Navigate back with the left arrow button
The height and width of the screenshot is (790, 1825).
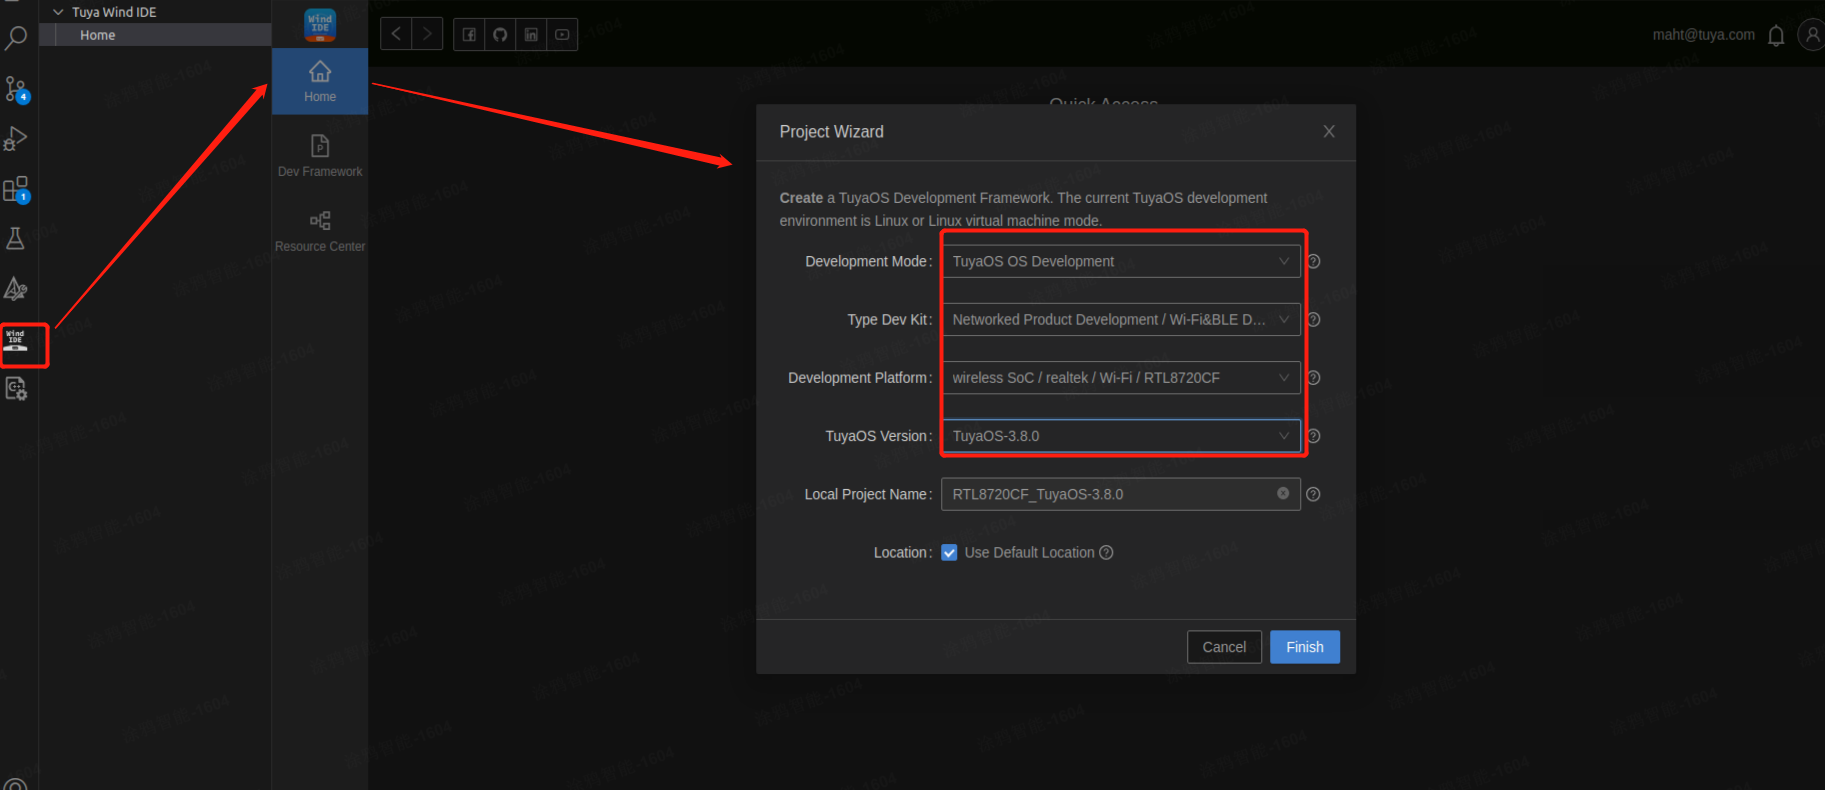[x=396, y=34]
